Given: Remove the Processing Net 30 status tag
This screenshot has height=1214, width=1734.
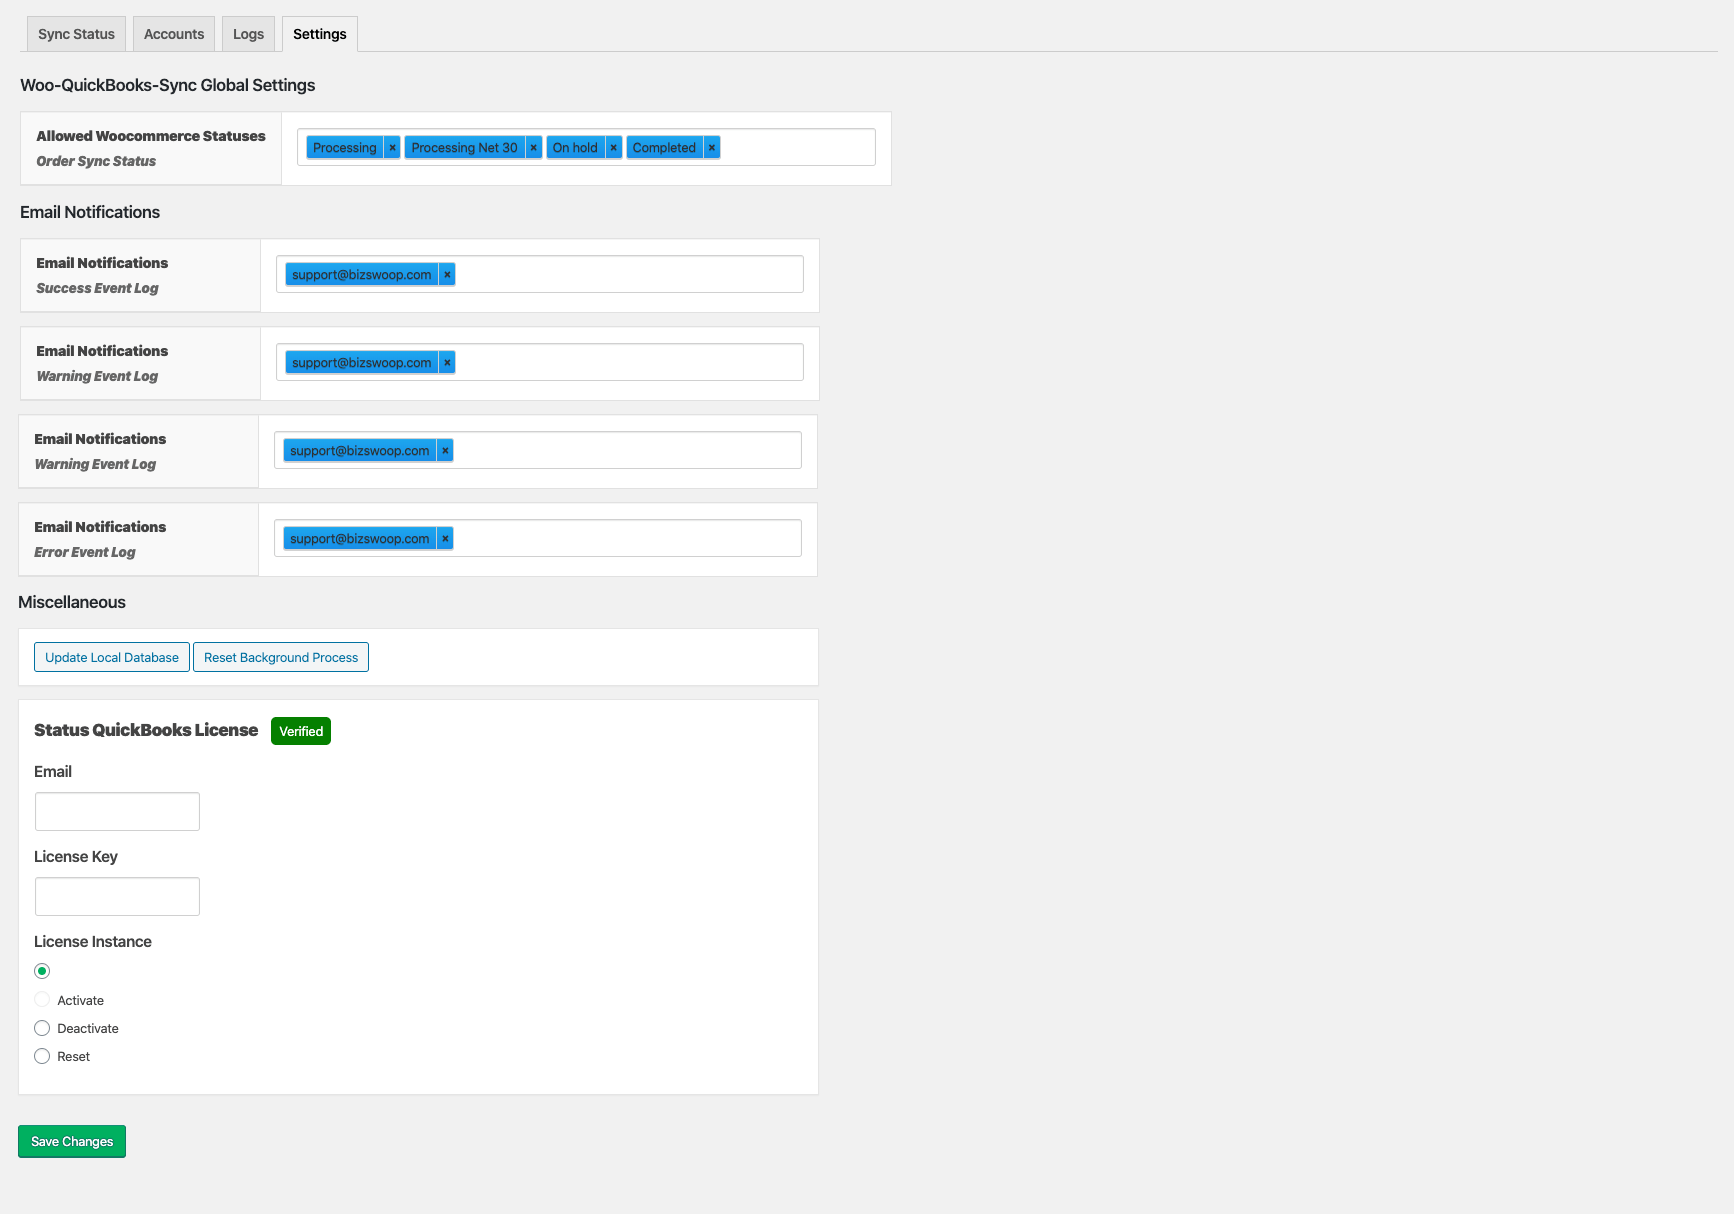Looking at the screenshot, I should pos(534,148).
